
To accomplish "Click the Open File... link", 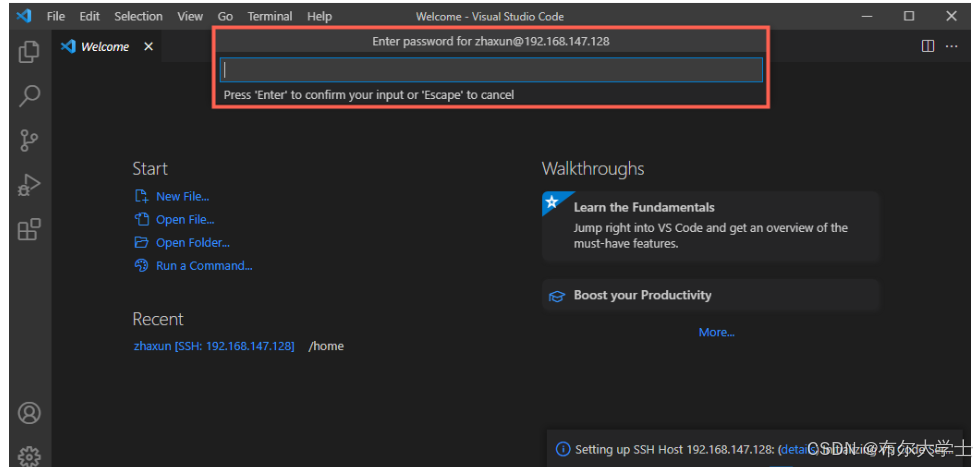I will coord(185,219).
